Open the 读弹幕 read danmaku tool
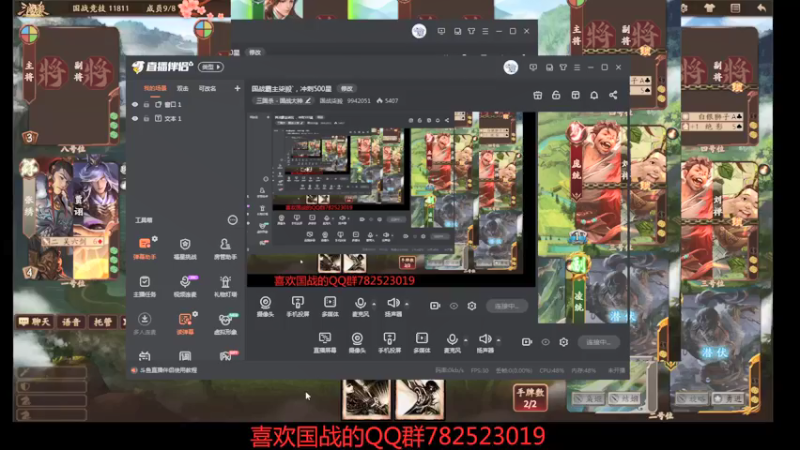The image size is (800, 450). (185, 324)
